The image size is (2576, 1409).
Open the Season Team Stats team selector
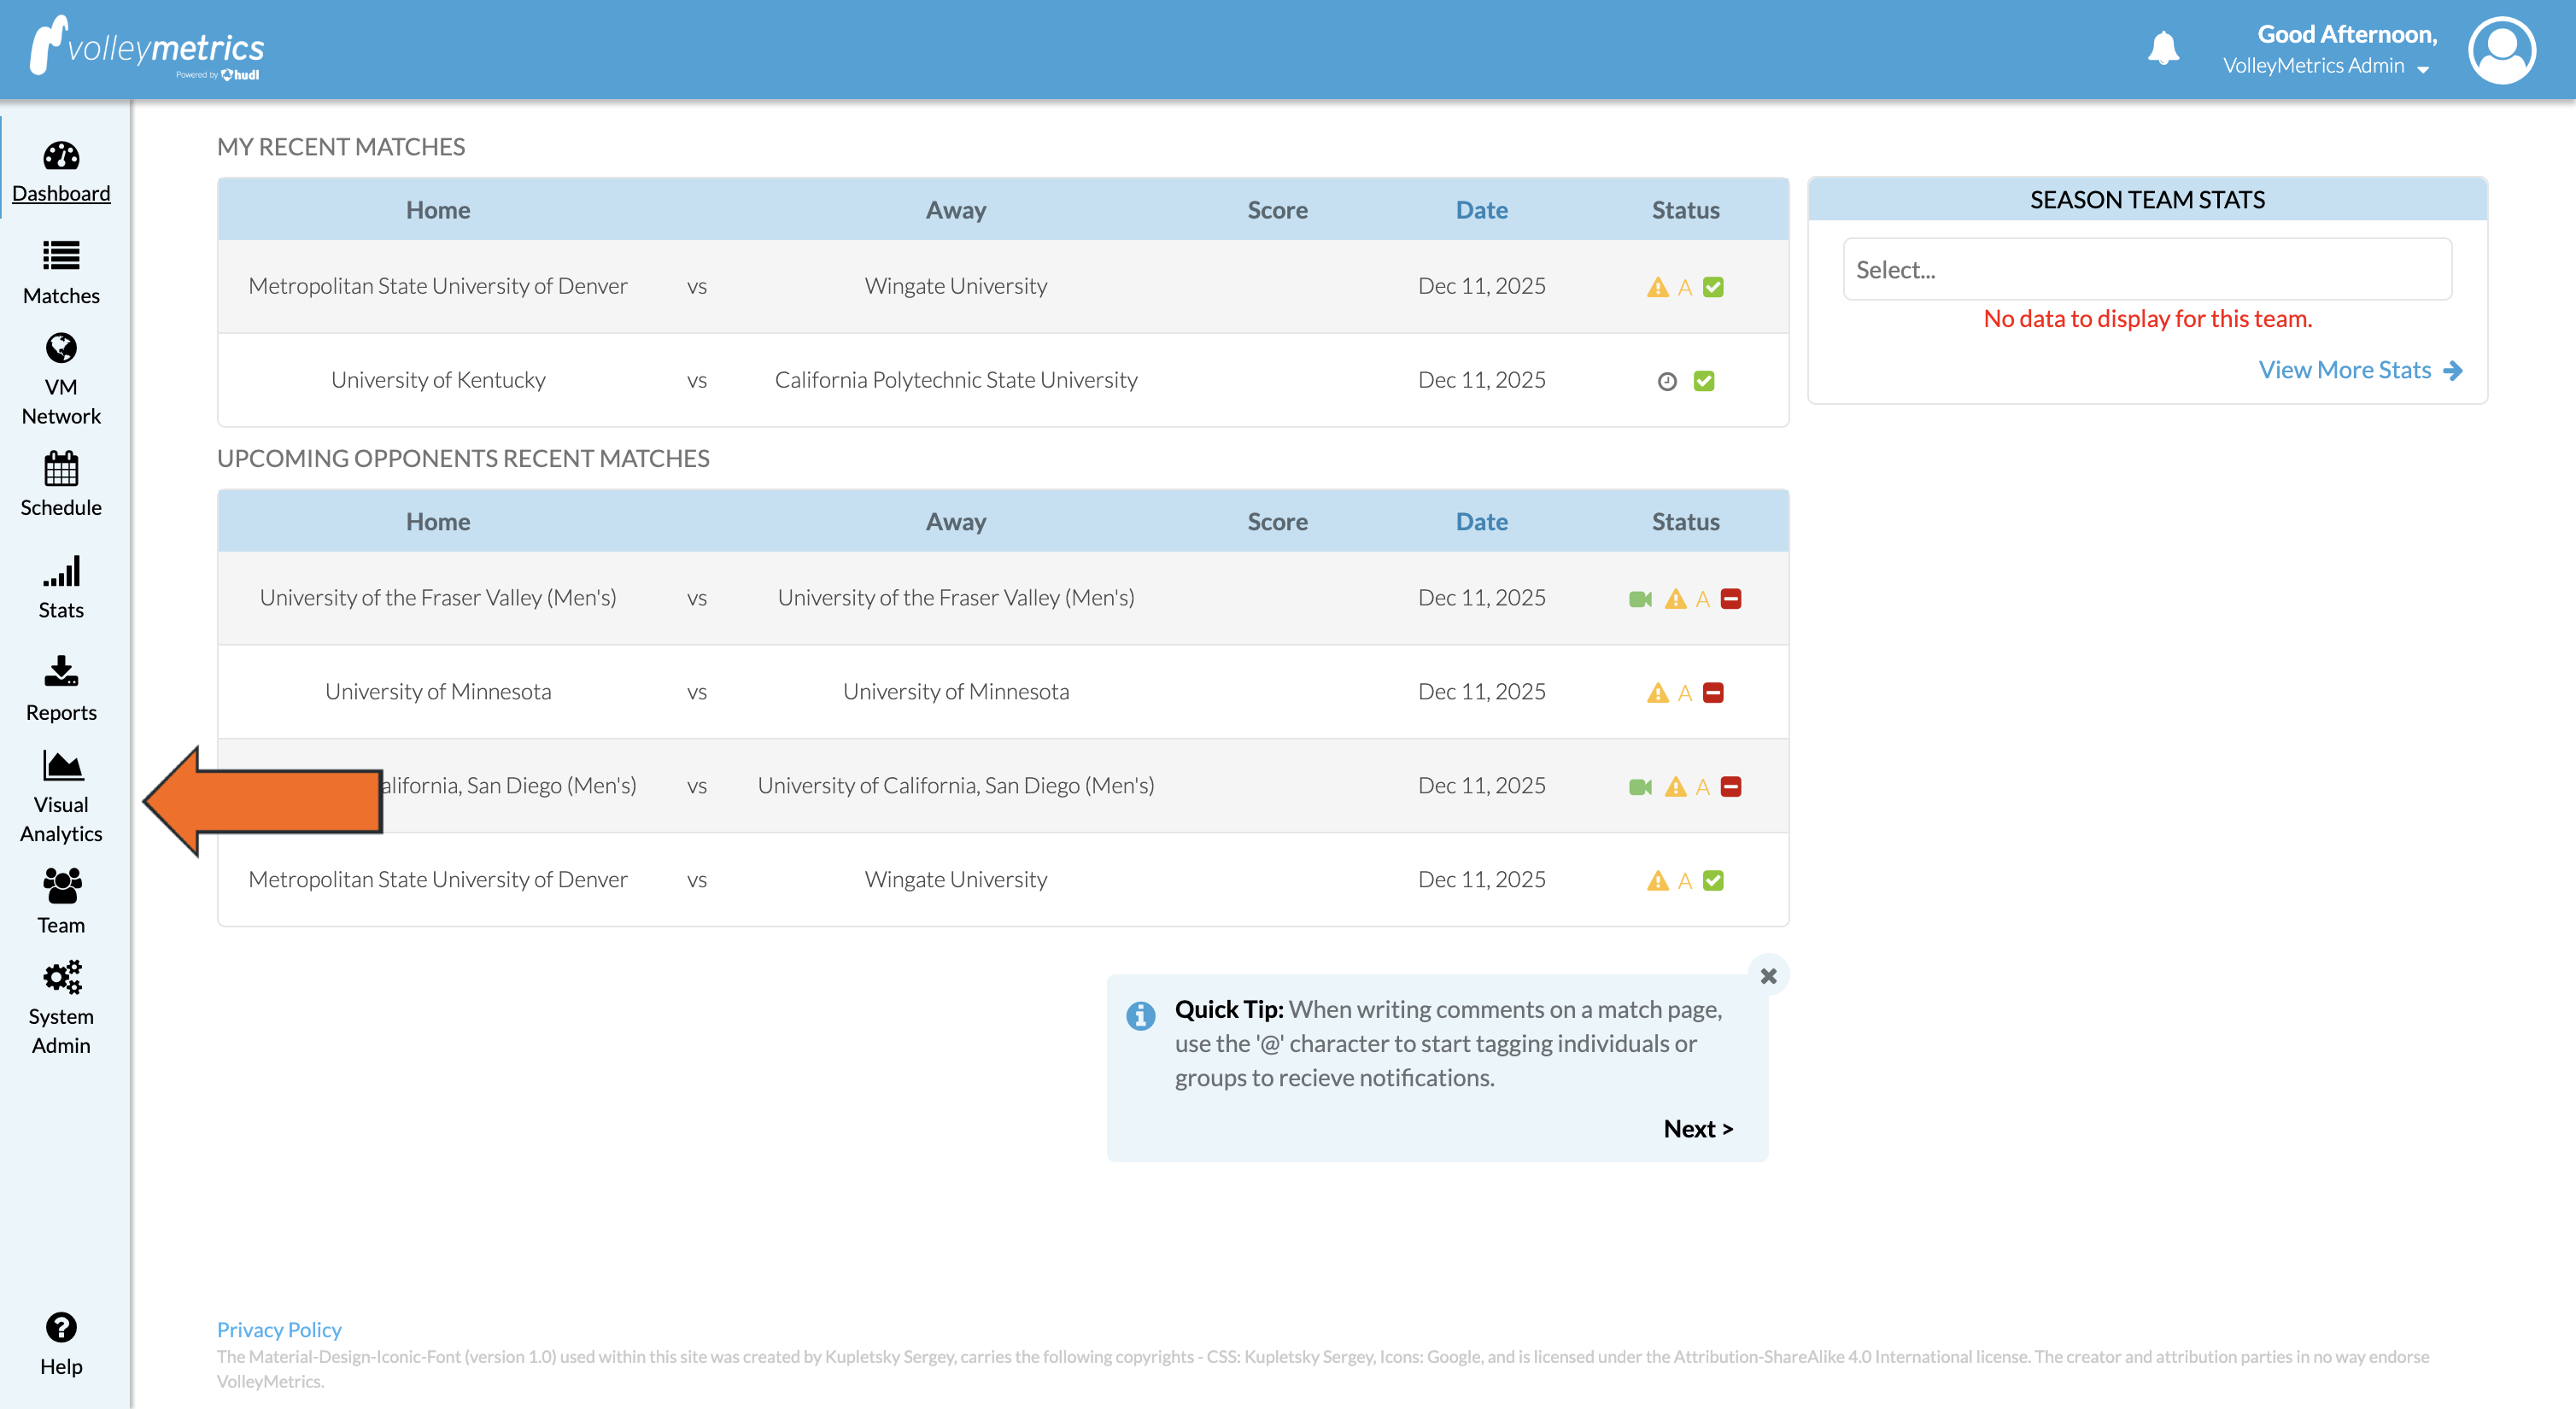point(2146,269)
